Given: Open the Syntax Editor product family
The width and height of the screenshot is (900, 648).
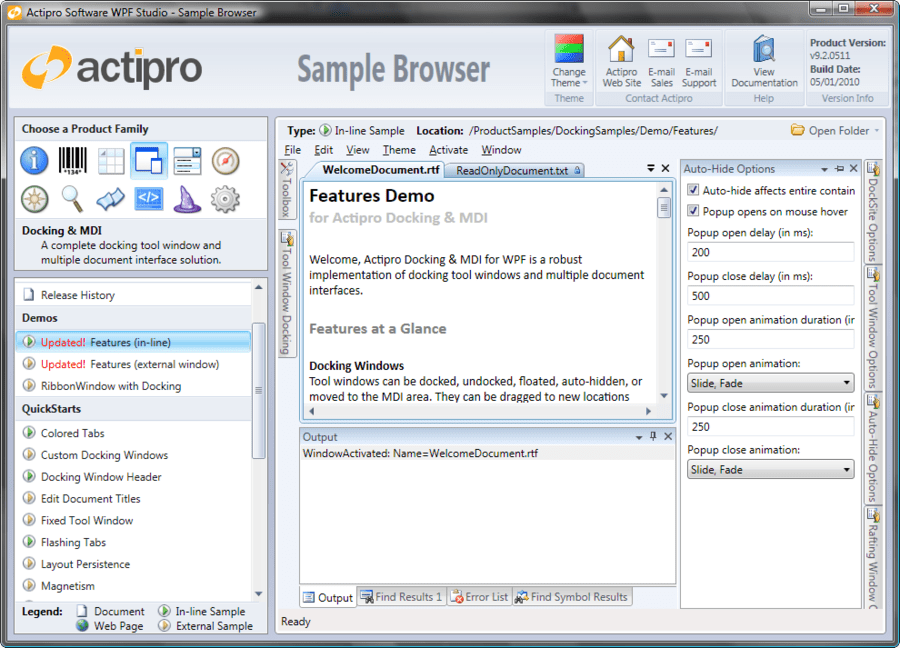Looking at the screenshot, I should pos(148,199).
